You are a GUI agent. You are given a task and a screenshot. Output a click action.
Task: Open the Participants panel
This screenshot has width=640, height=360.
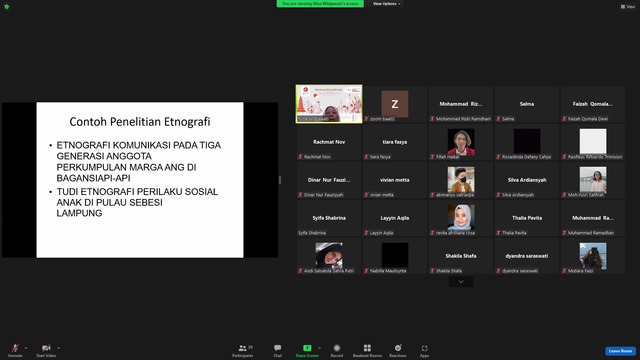[x=242, y=350]
